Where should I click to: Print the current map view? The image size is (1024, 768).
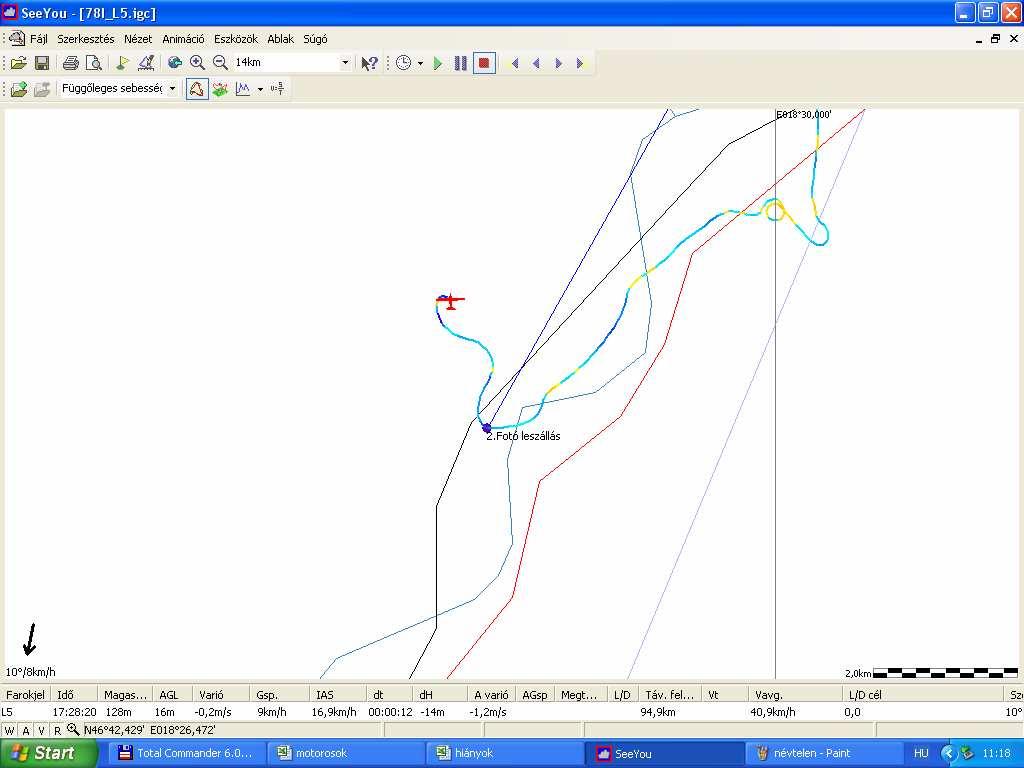tap(71, 63)
